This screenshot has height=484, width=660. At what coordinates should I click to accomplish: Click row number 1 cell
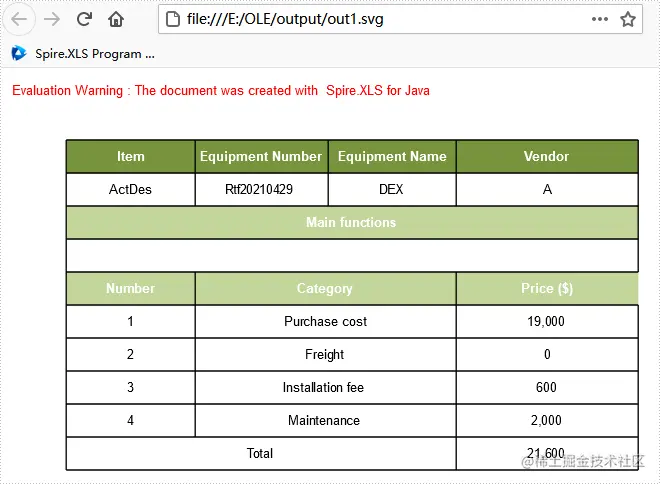coord(130,322)
